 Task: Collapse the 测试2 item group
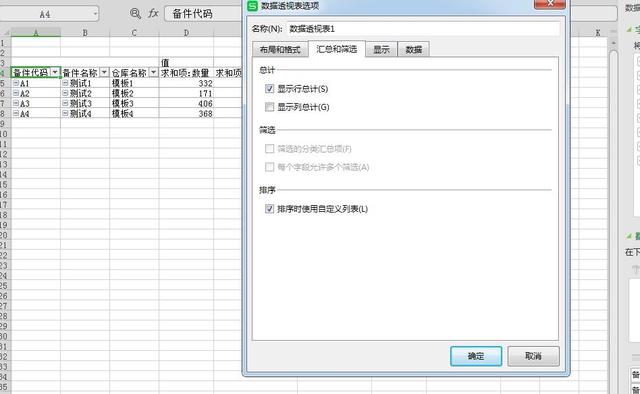(65, 93)
